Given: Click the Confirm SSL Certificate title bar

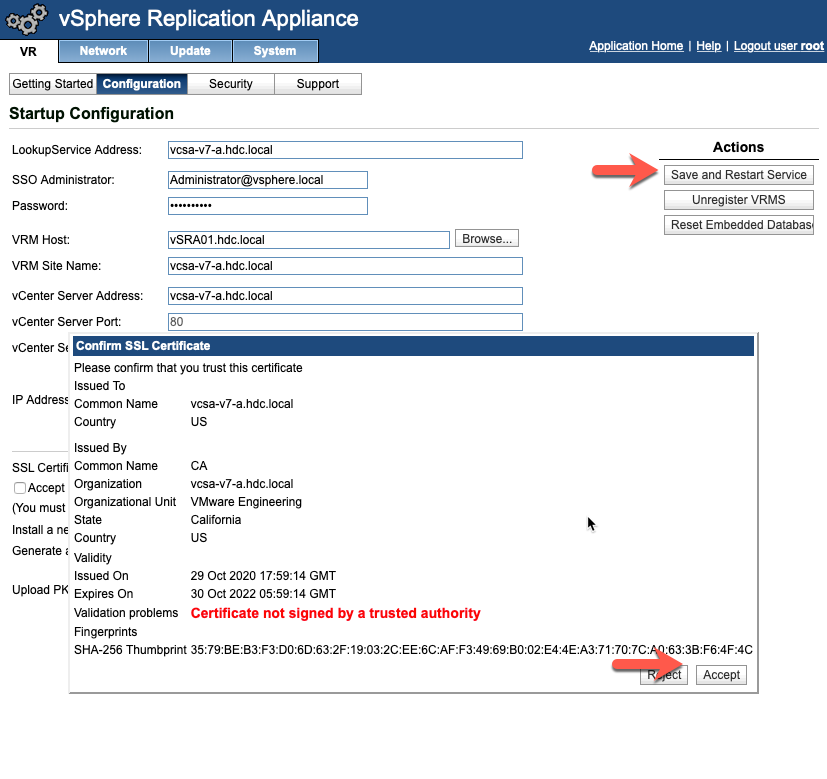Looking at the screenshot, I should click(x=413, y=346).
